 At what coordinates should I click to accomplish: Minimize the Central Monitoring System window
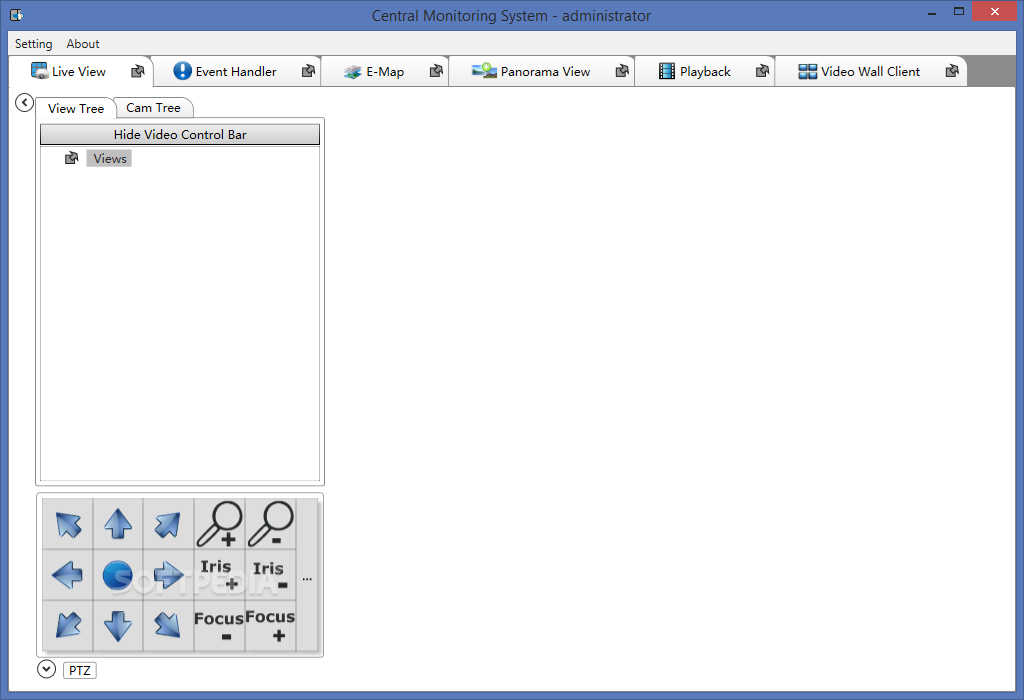932,12
